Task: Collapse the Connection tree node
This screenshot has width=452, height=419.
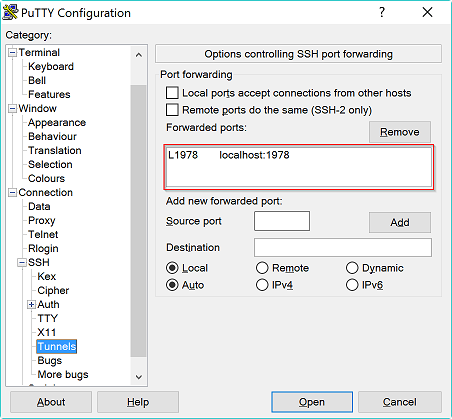Action: [x=12, y=192]
